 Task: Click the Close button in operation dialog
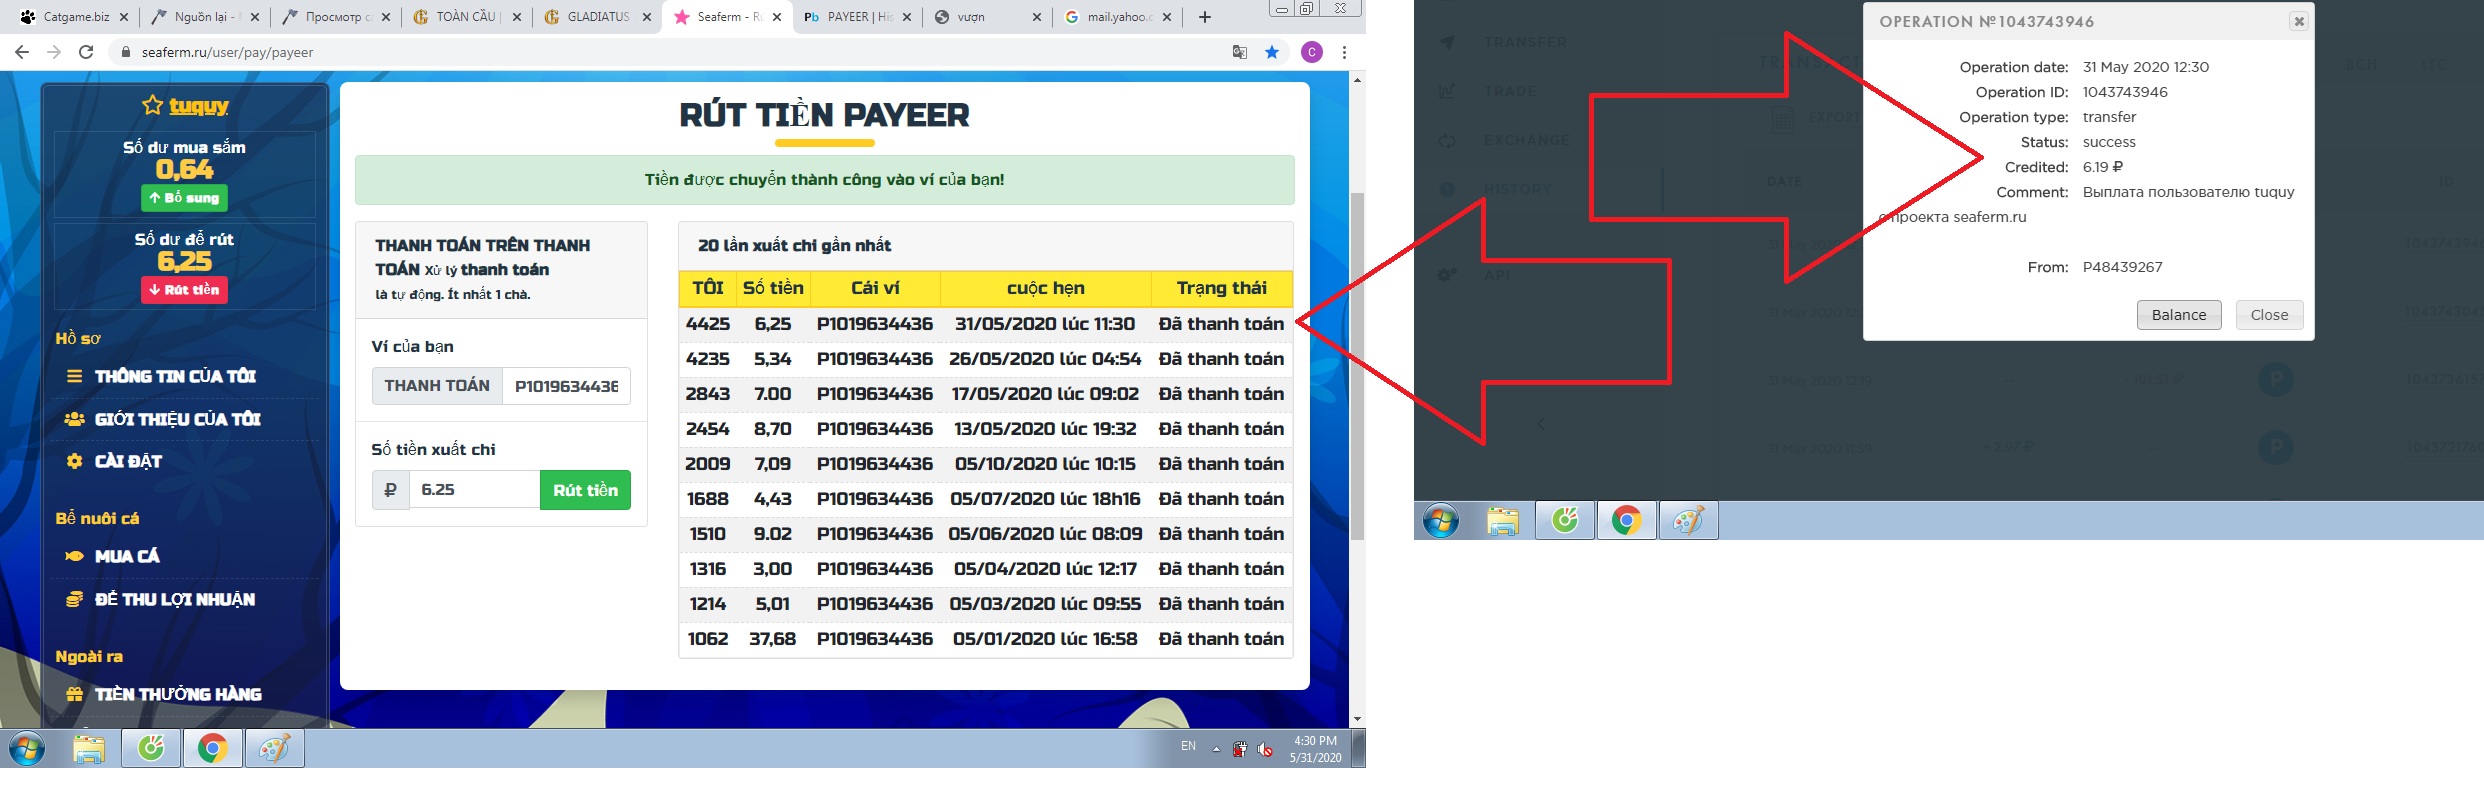2269,315
